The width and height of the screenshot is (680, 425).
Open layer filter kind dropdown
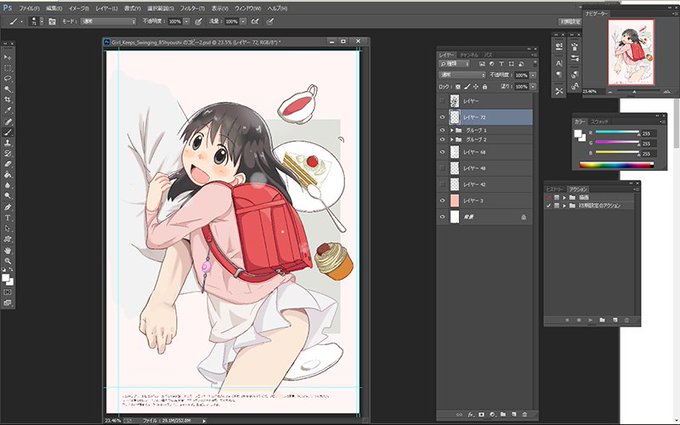[x=454, y=64]
